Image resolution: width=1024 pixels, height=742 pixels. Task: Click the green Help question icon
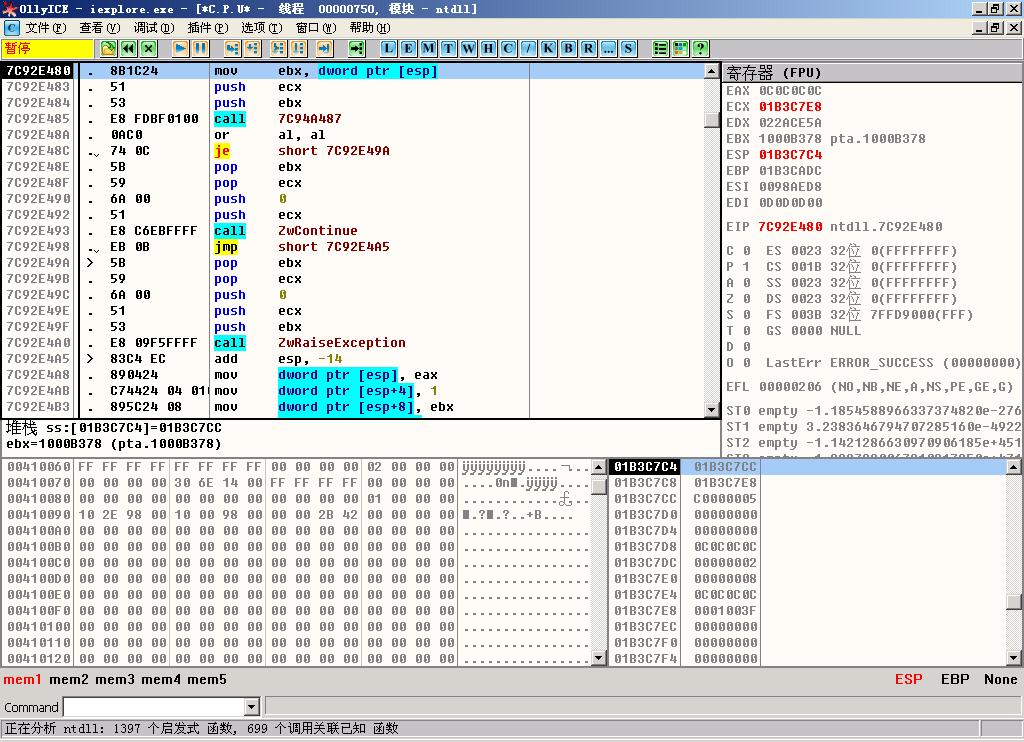pyautogui.click(x=700, y=48)
